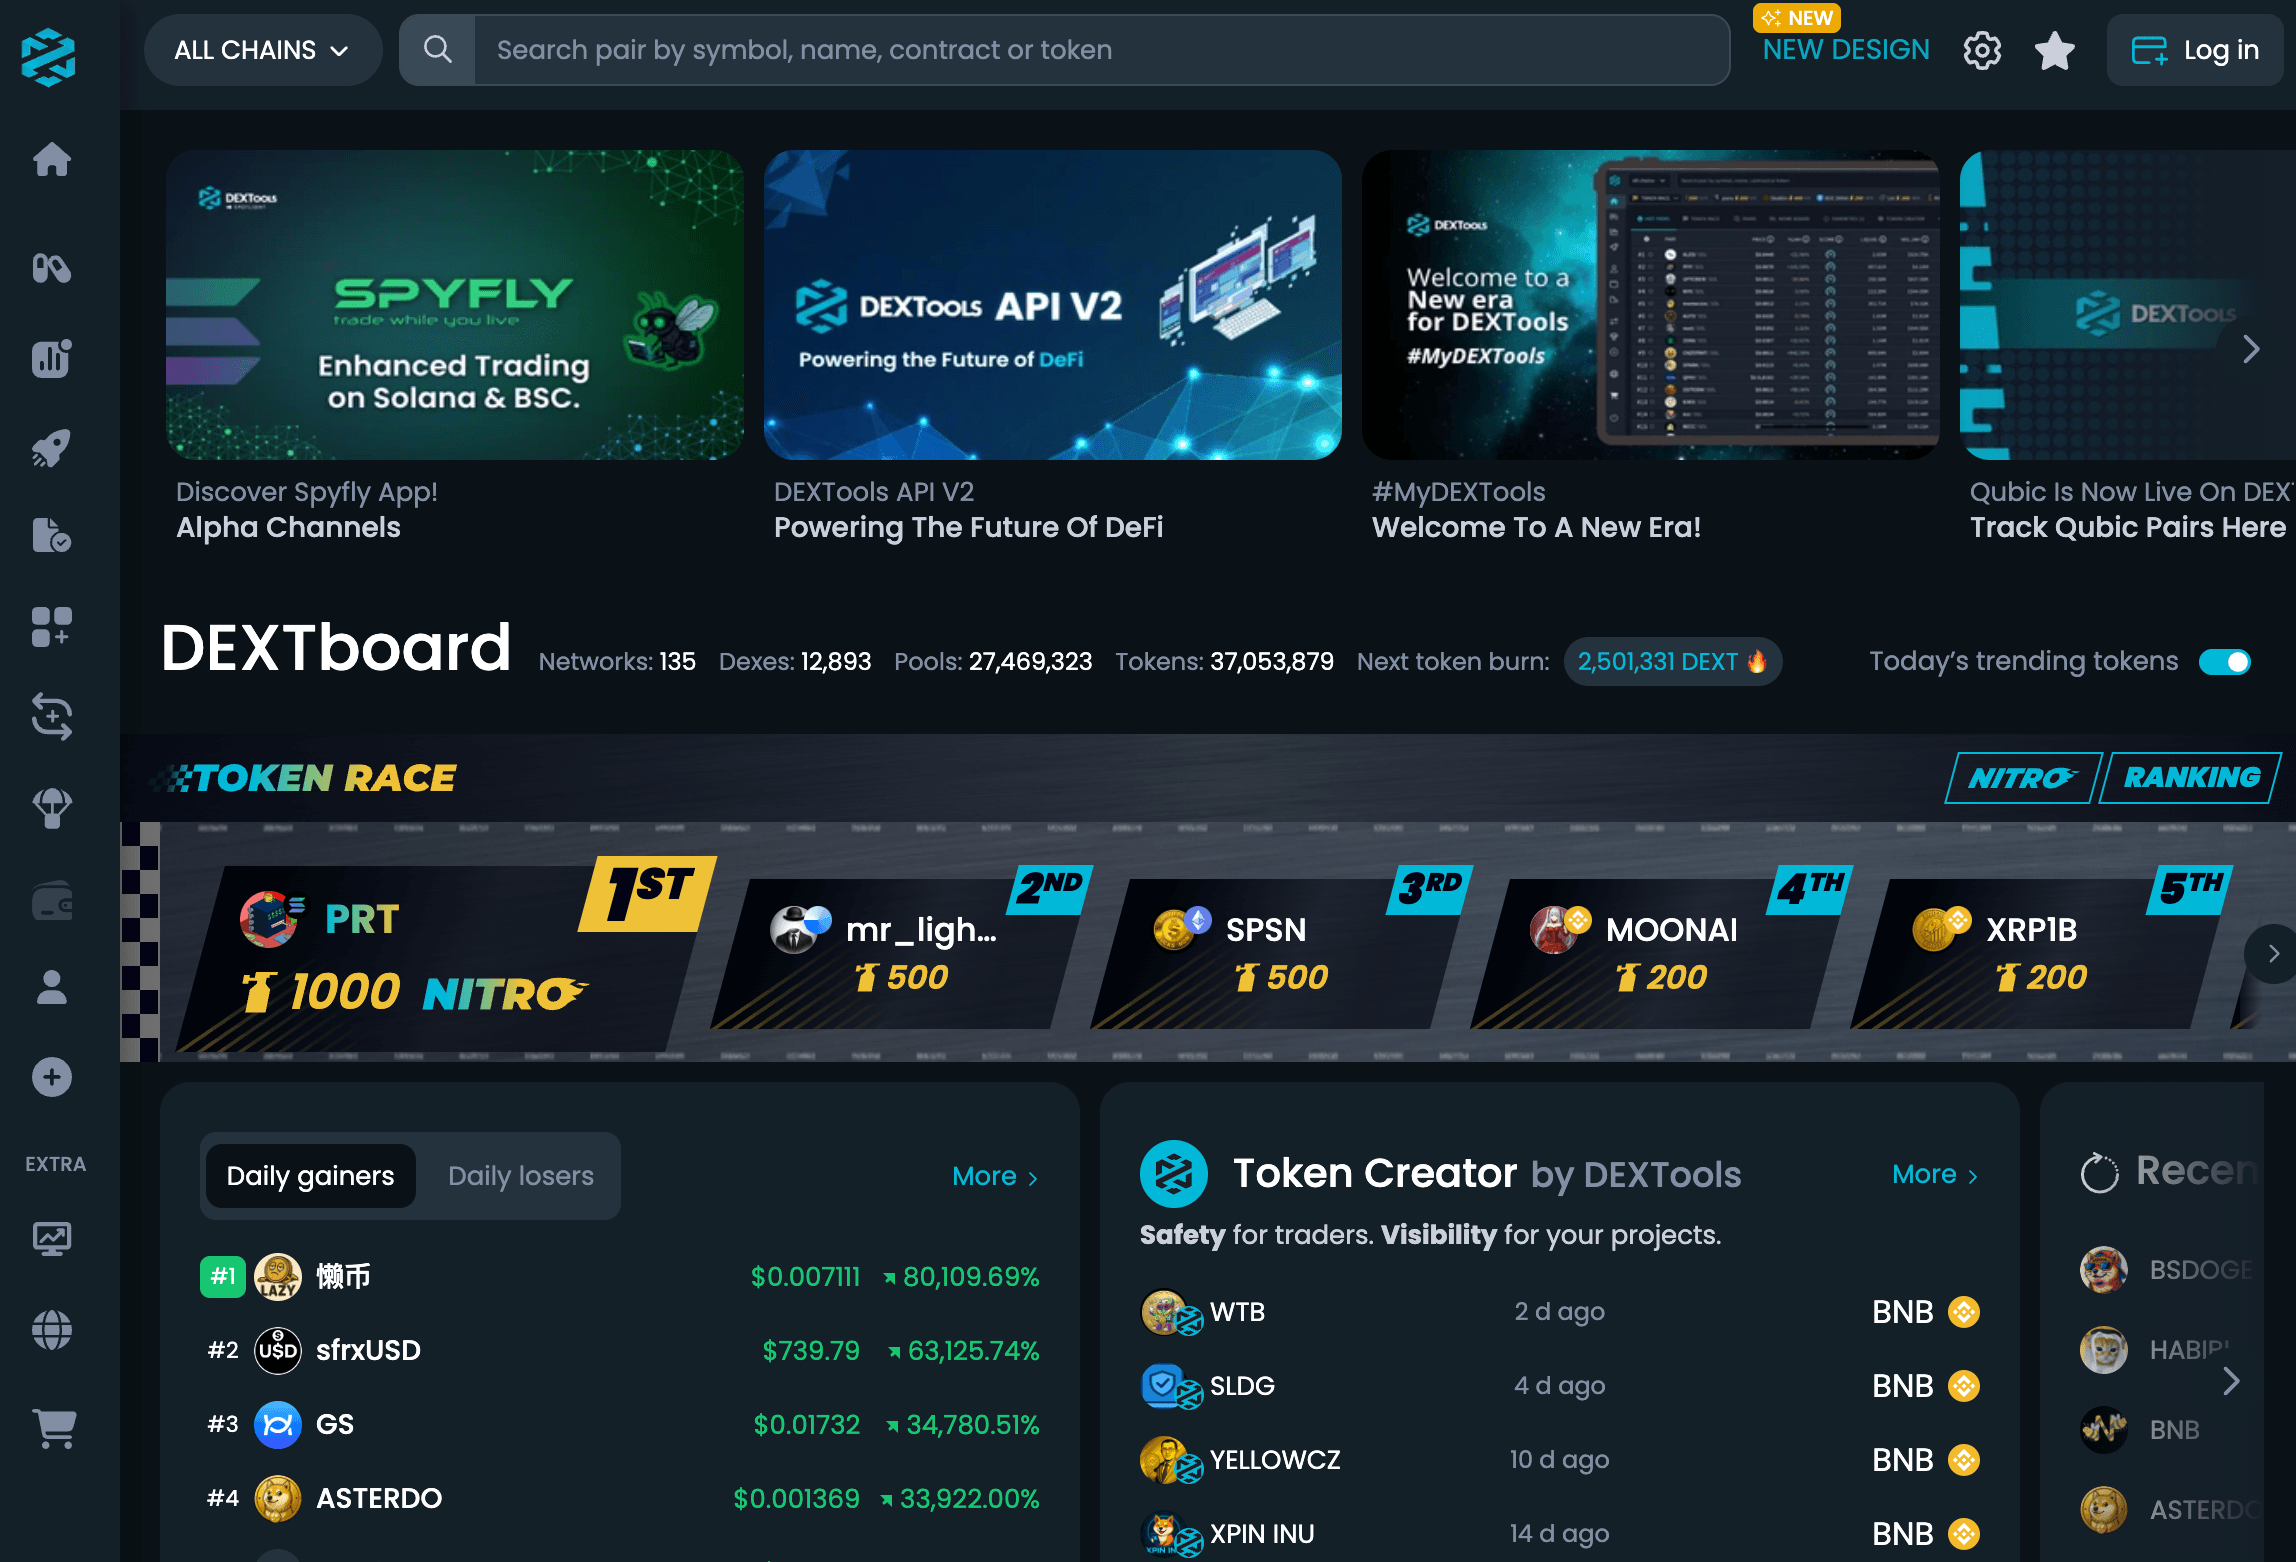Screen dimensions: 2296x1562
Task: Open the Home page from the sidebar
Action: tap(52, 160)
